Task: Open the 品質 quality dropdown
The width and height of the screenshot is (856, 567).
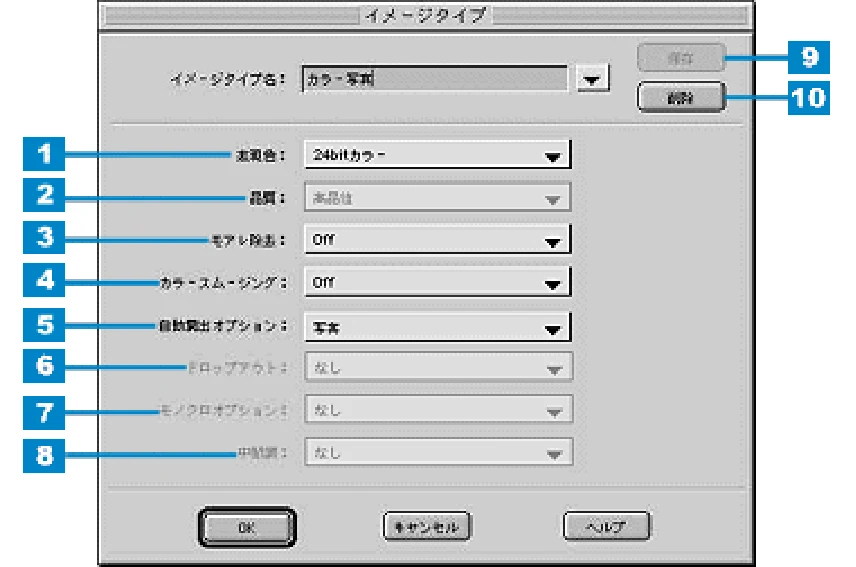Action: 437,198
